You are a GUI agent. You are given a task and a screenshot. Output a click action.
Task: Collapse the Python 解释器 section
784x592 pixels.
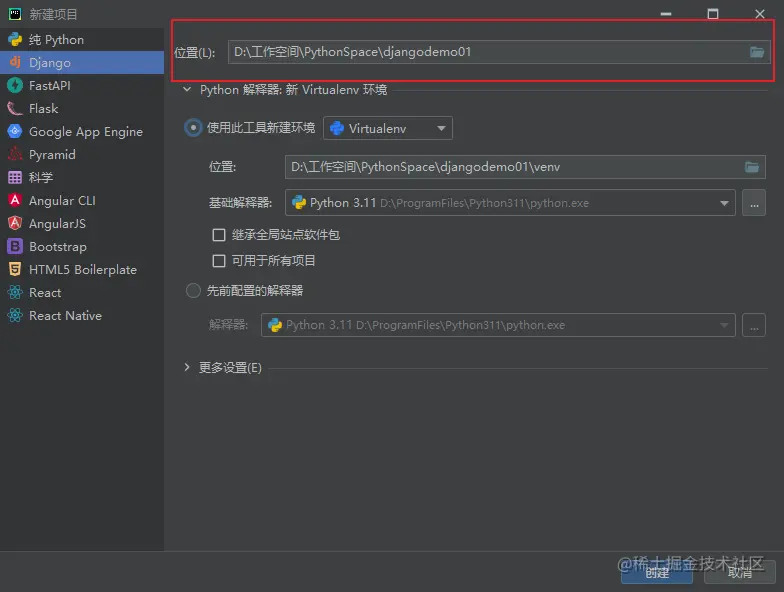click(187, 90)
